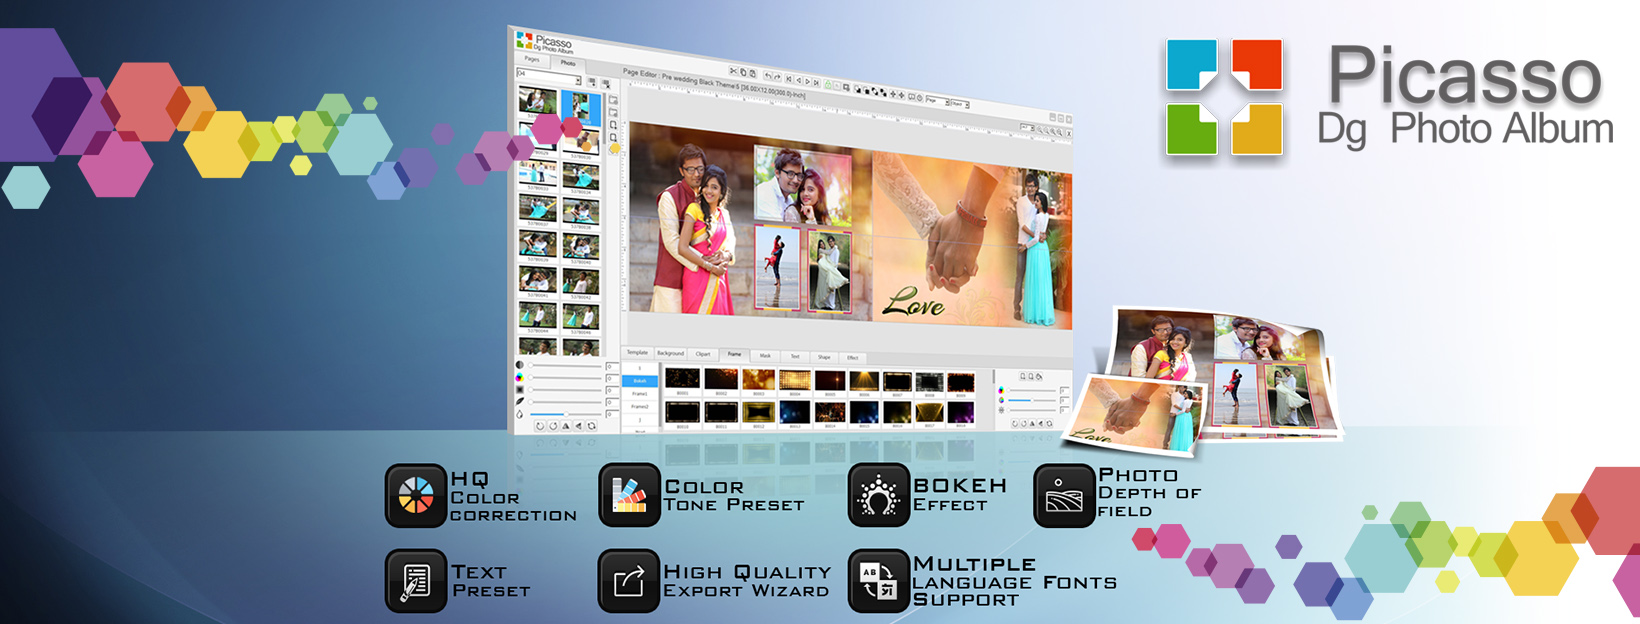Screen dimensions: 1640x624
Task: Click the Multiple Language Fonts Support icon
Action: (878, 581)
